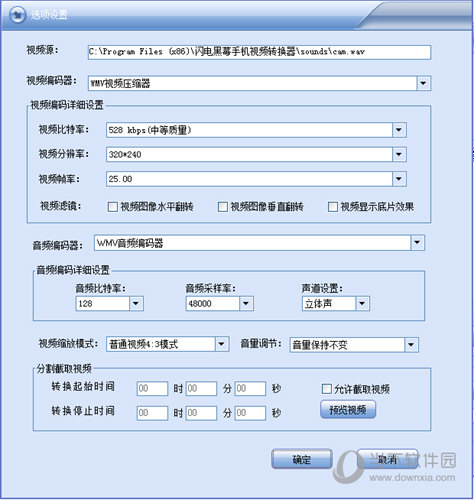Screen dimensions: 474x500
Task: Click the 128 audio bitrate value
Action: [x=85, y=304]
